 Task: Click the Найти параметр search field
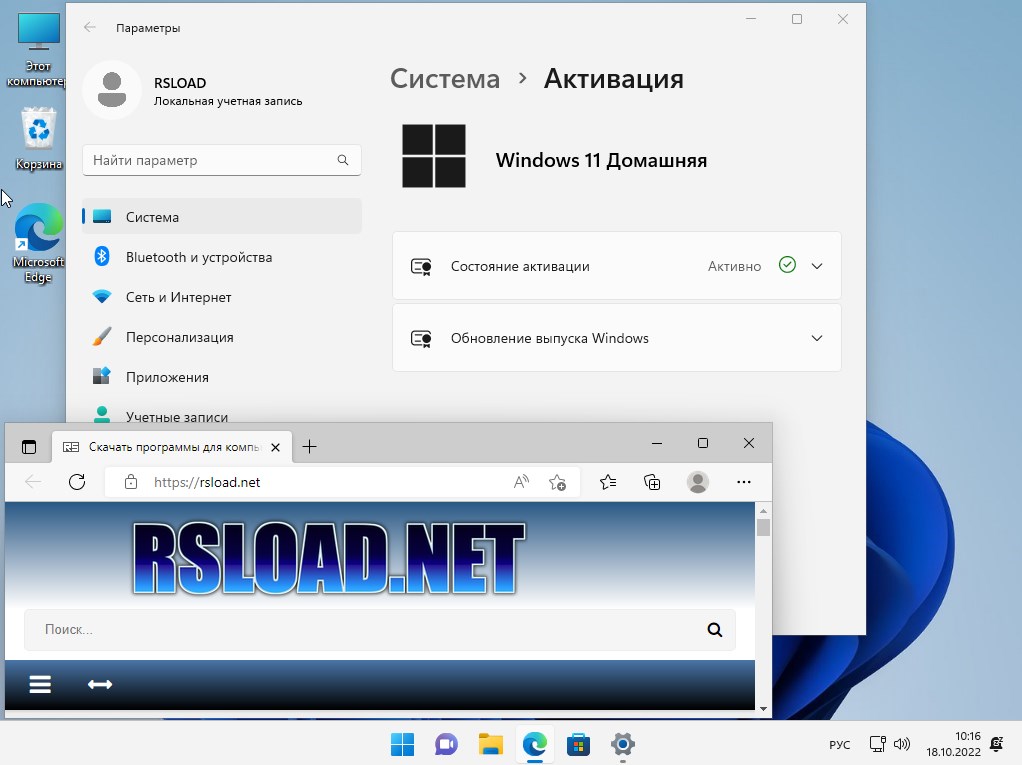click(x=222, y=160)
